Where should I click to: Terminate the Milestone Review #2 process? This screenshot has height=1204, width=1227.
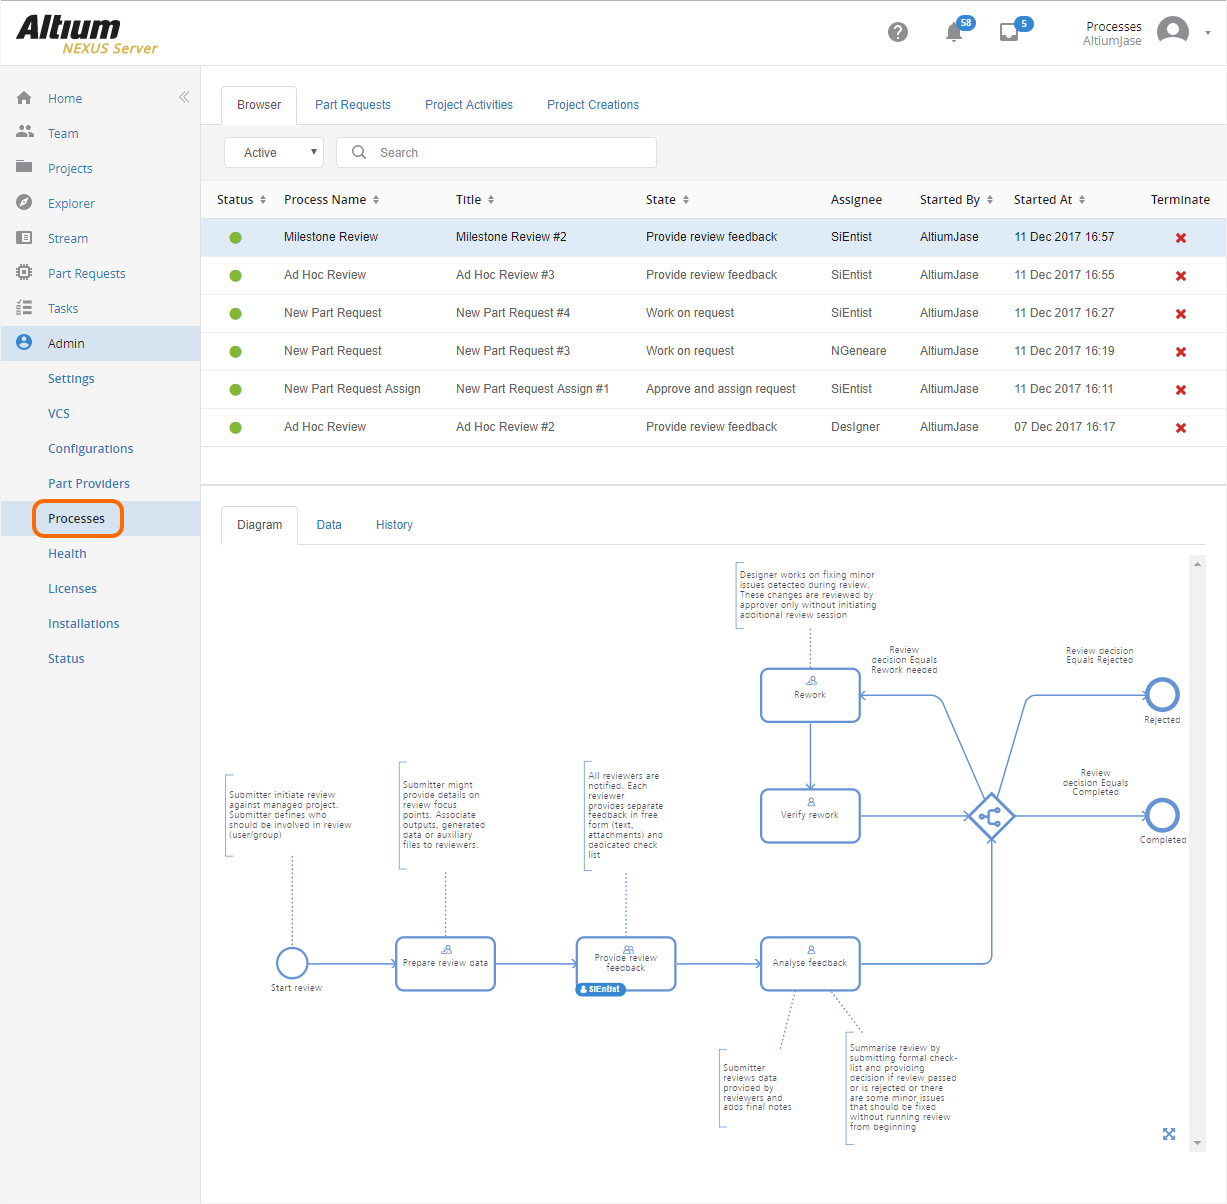click(x=1180, y=238)
